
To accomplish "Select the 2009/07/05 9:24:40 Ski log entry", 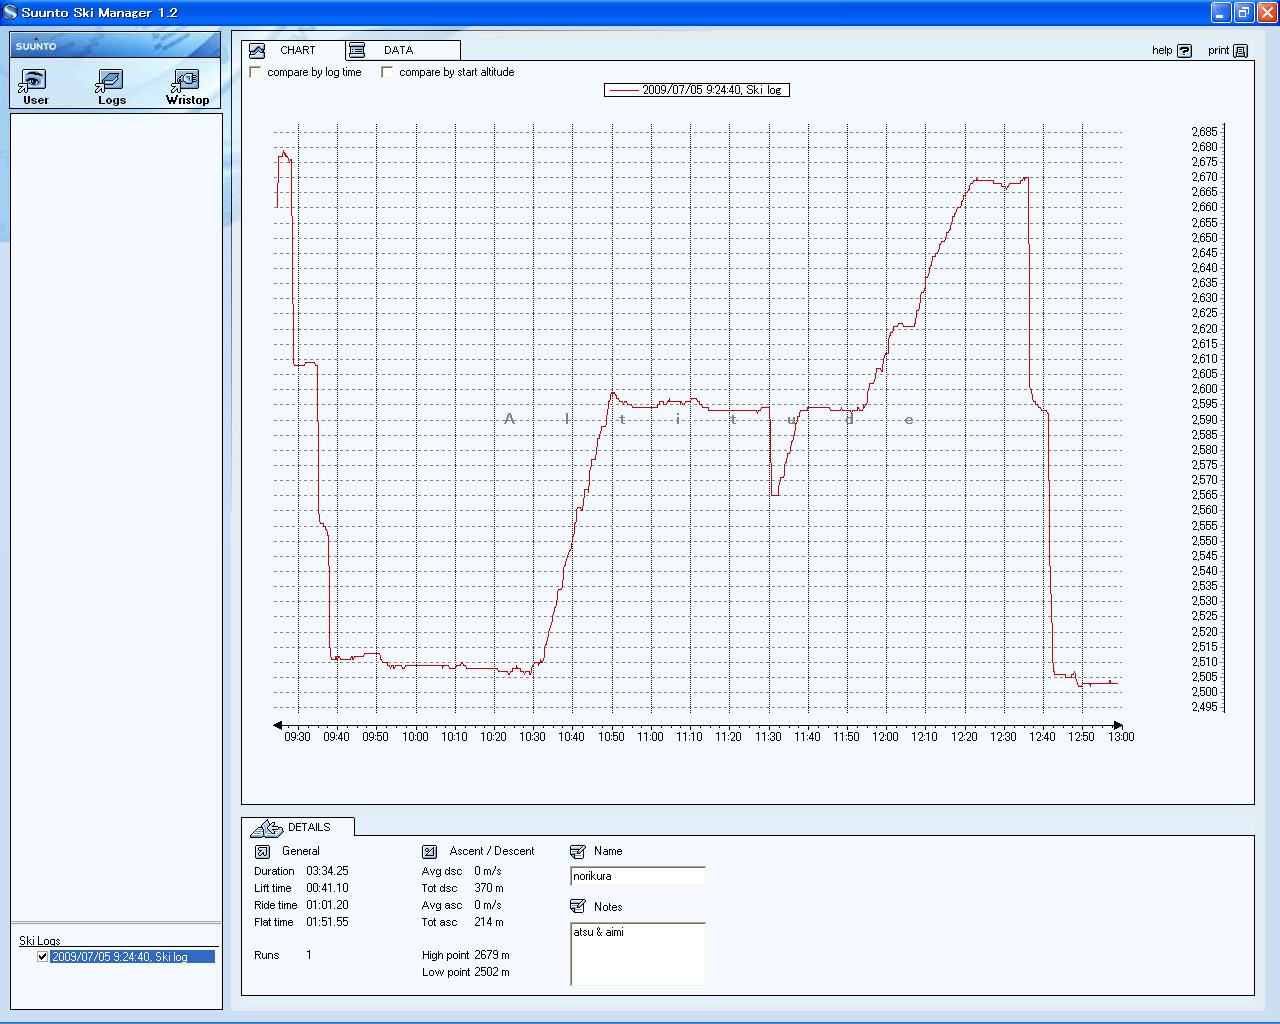I will click(x=132, y=957).
